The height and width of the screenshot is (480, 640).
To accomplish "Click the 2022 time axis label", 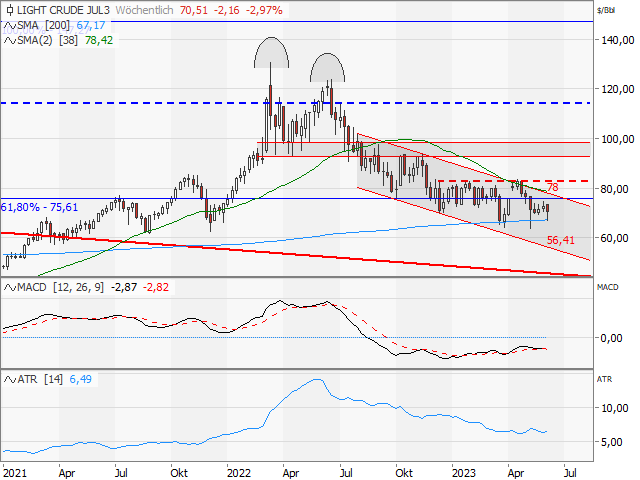I will click(239, 473).
